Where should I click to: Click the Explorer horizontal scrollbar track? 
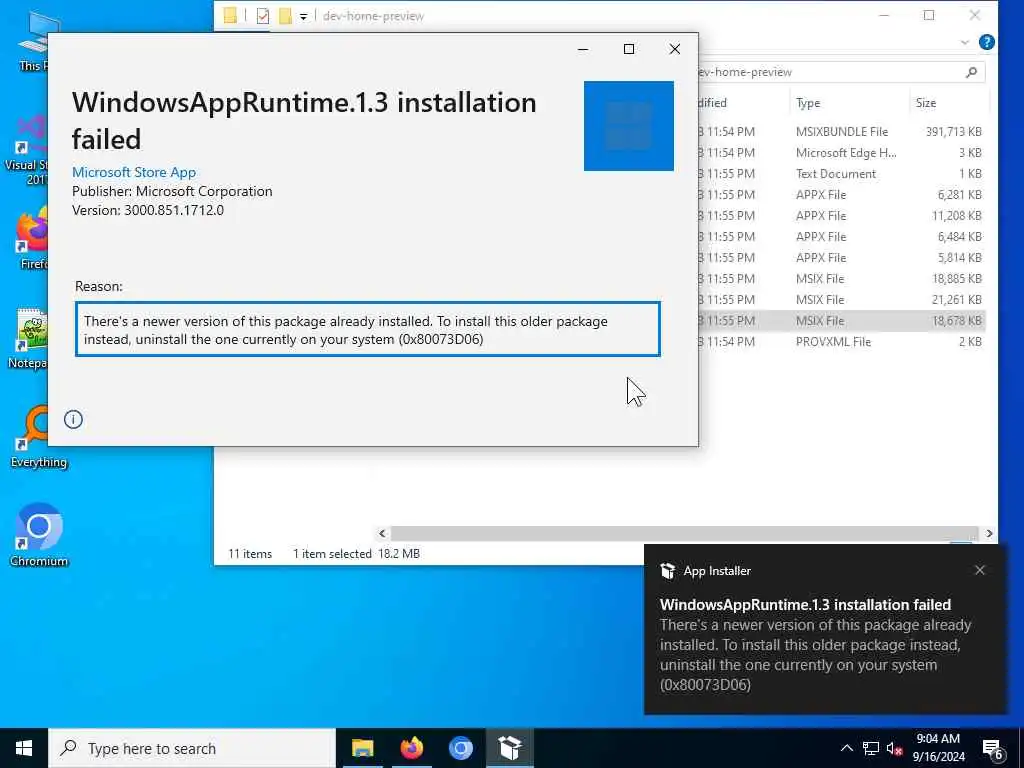[x=684, y=534]
